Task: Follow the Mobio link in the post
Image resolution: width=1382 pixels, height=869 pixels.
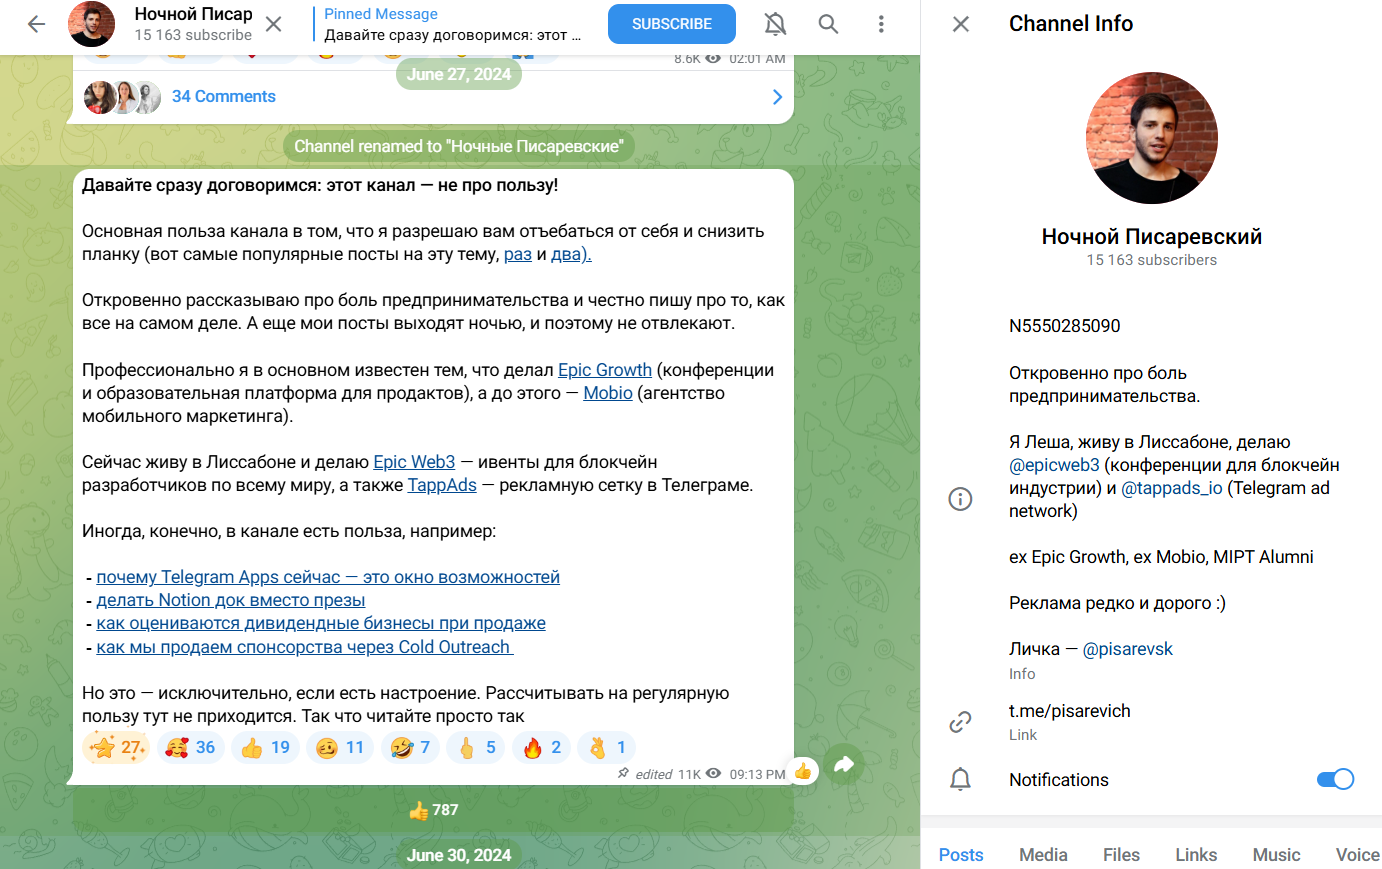Action: [x=608, y=394]
